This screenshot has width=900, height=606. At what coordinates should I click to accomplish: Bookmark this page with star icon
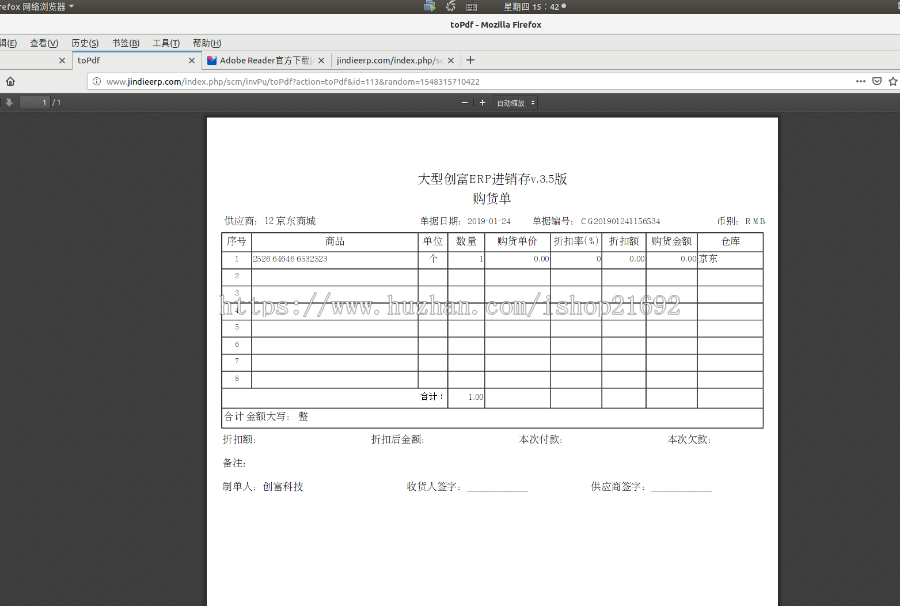point(893,81)
